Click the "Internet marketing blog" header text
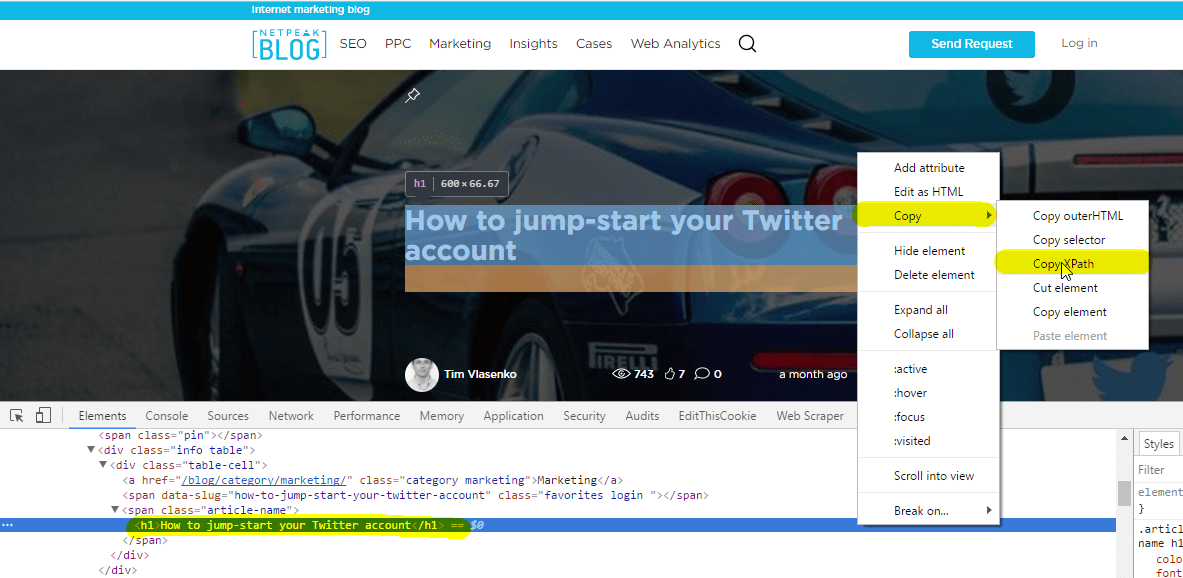The width and height of the screenshot is (1183, 578). [x=311, y=10]
